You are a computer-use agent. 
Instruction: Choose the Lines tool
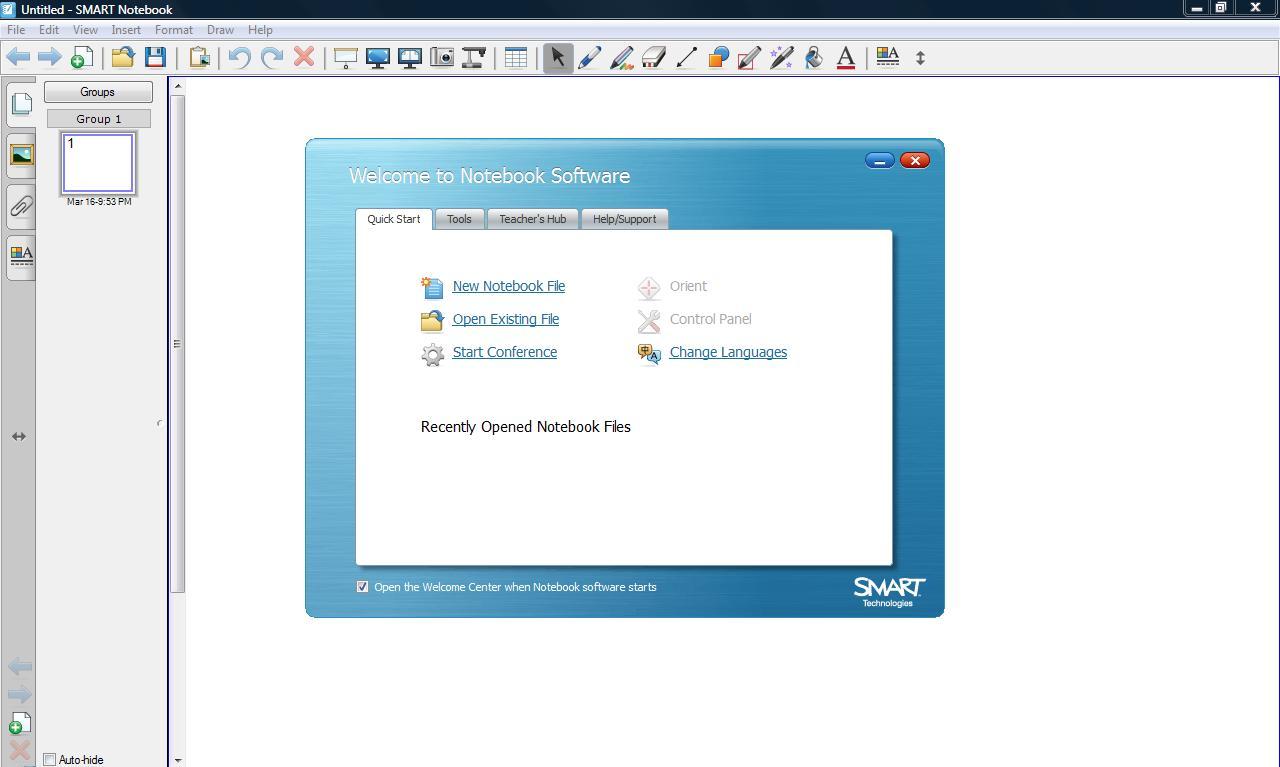pos(686,57)
